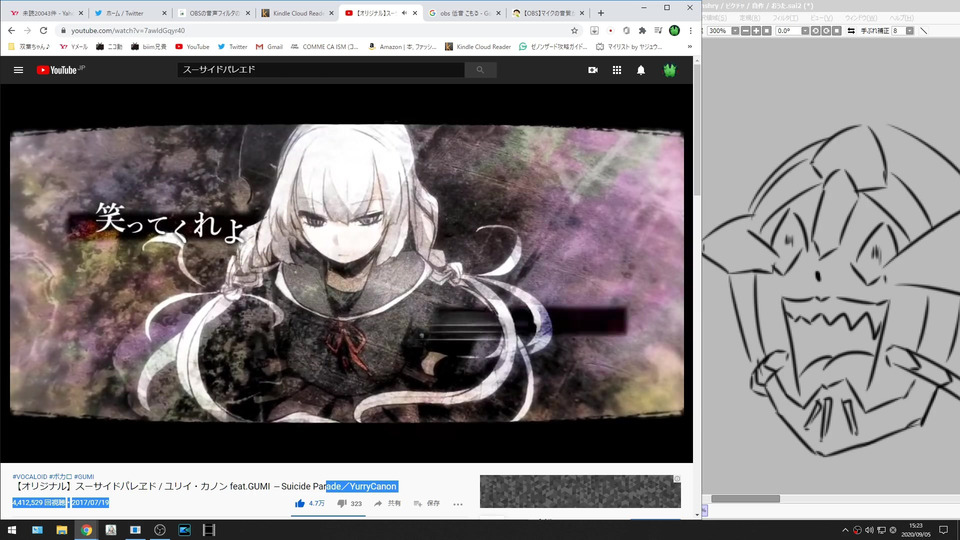Open the Twitter bookmark
This screenshot has height=540, width=960.
point(233,47)
